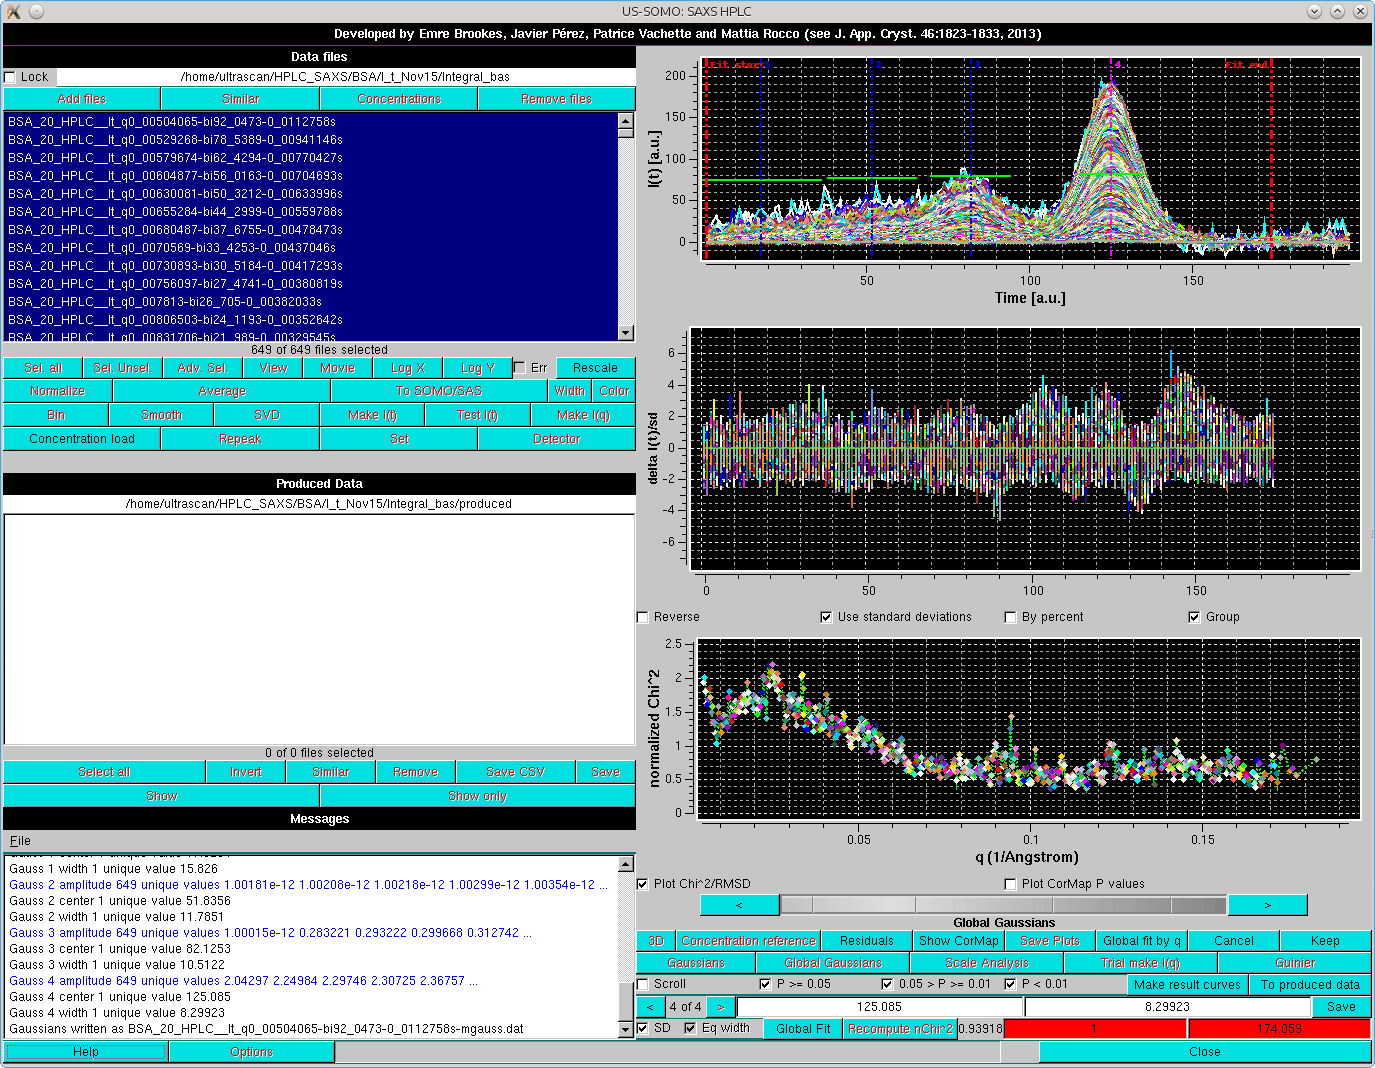Click Sel. all for data files
Screen dimensions: 1375x1068
[x=43, y=368]
